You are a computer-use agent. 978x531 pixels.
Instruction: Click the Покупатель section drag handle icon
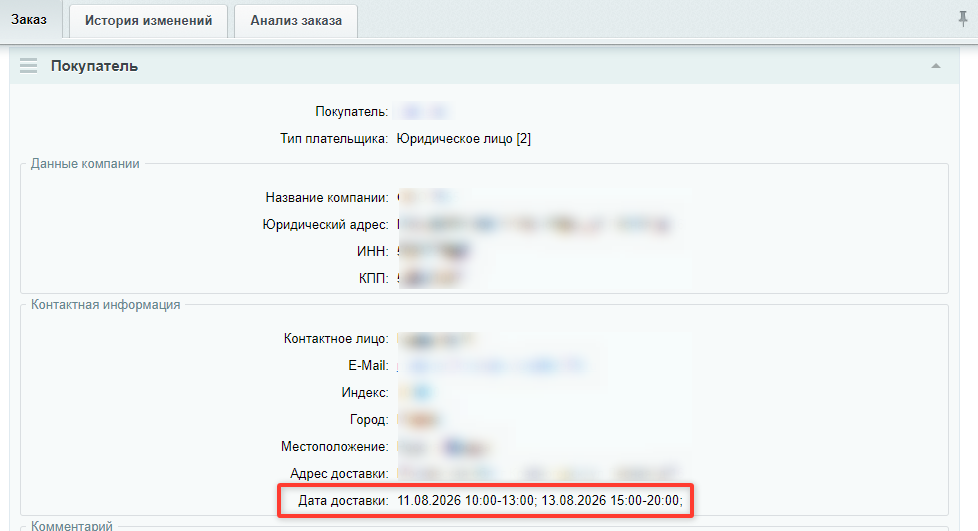click(x=28, y=66)
